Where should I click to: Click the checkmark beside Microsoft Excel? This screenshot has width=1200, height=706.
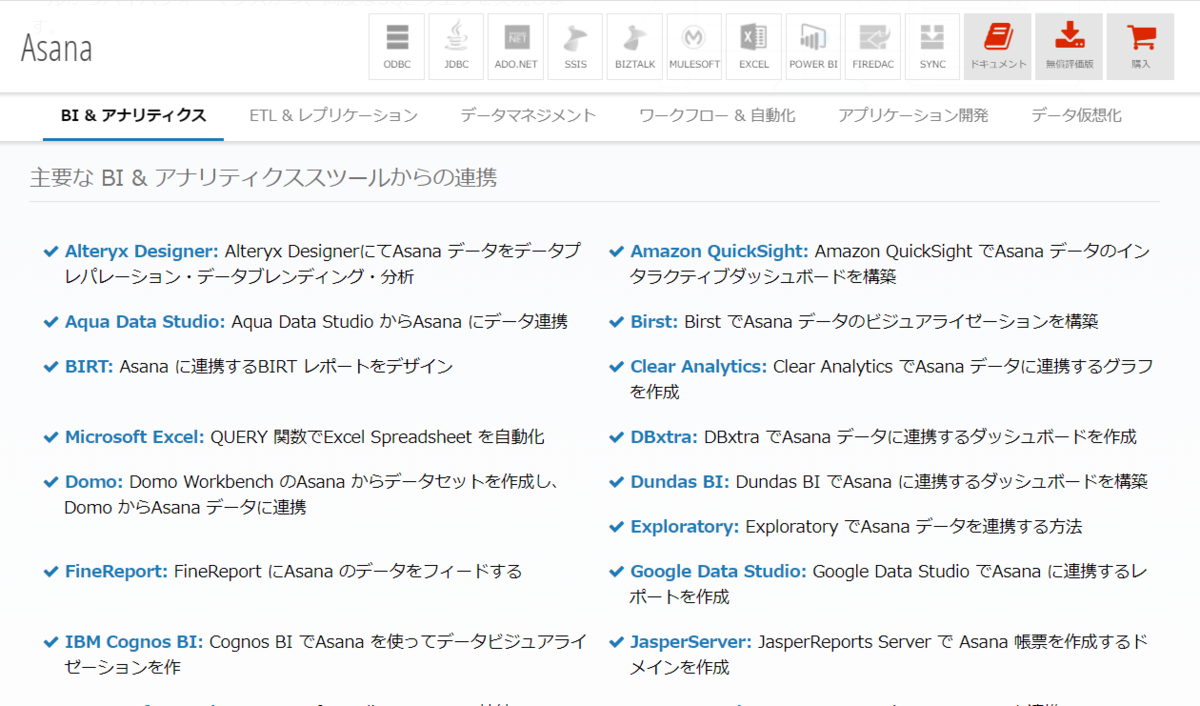point(50,437)
